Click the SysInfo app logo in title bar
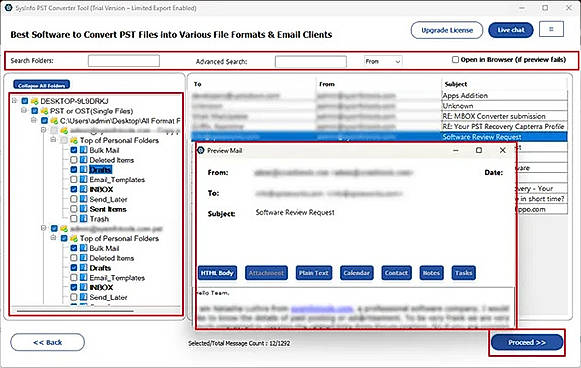 point(8,8)
